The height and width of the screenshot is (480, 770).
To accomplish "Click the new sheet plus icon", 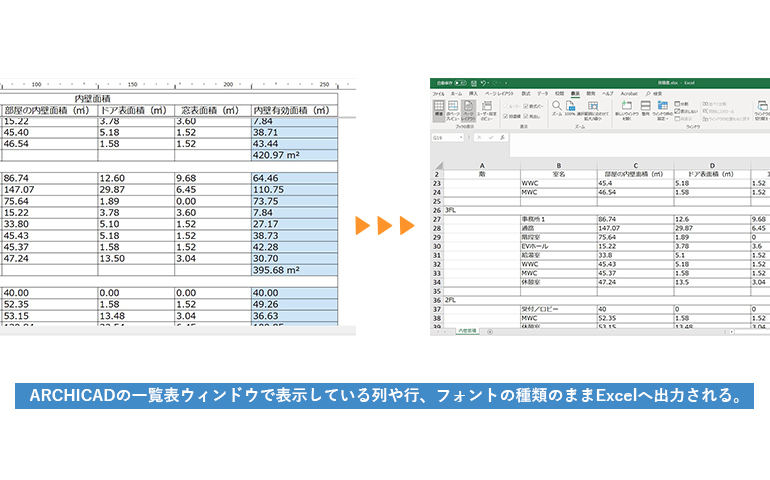I will point(490,332).
